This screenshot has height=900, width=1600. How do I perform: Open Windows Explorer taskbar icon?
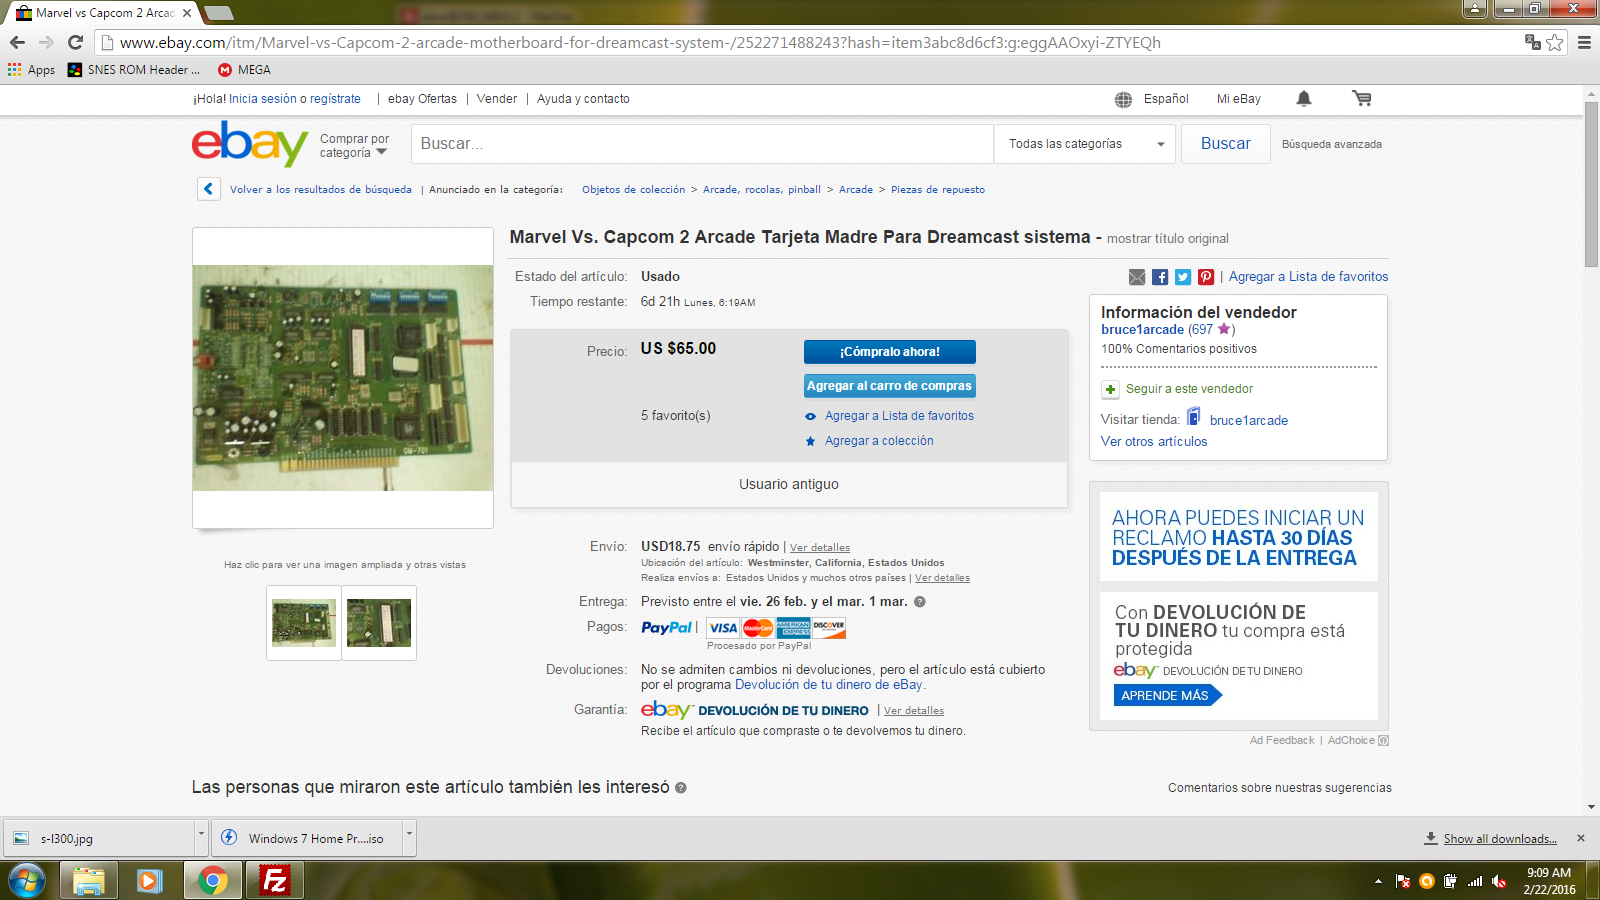(89, 880)
